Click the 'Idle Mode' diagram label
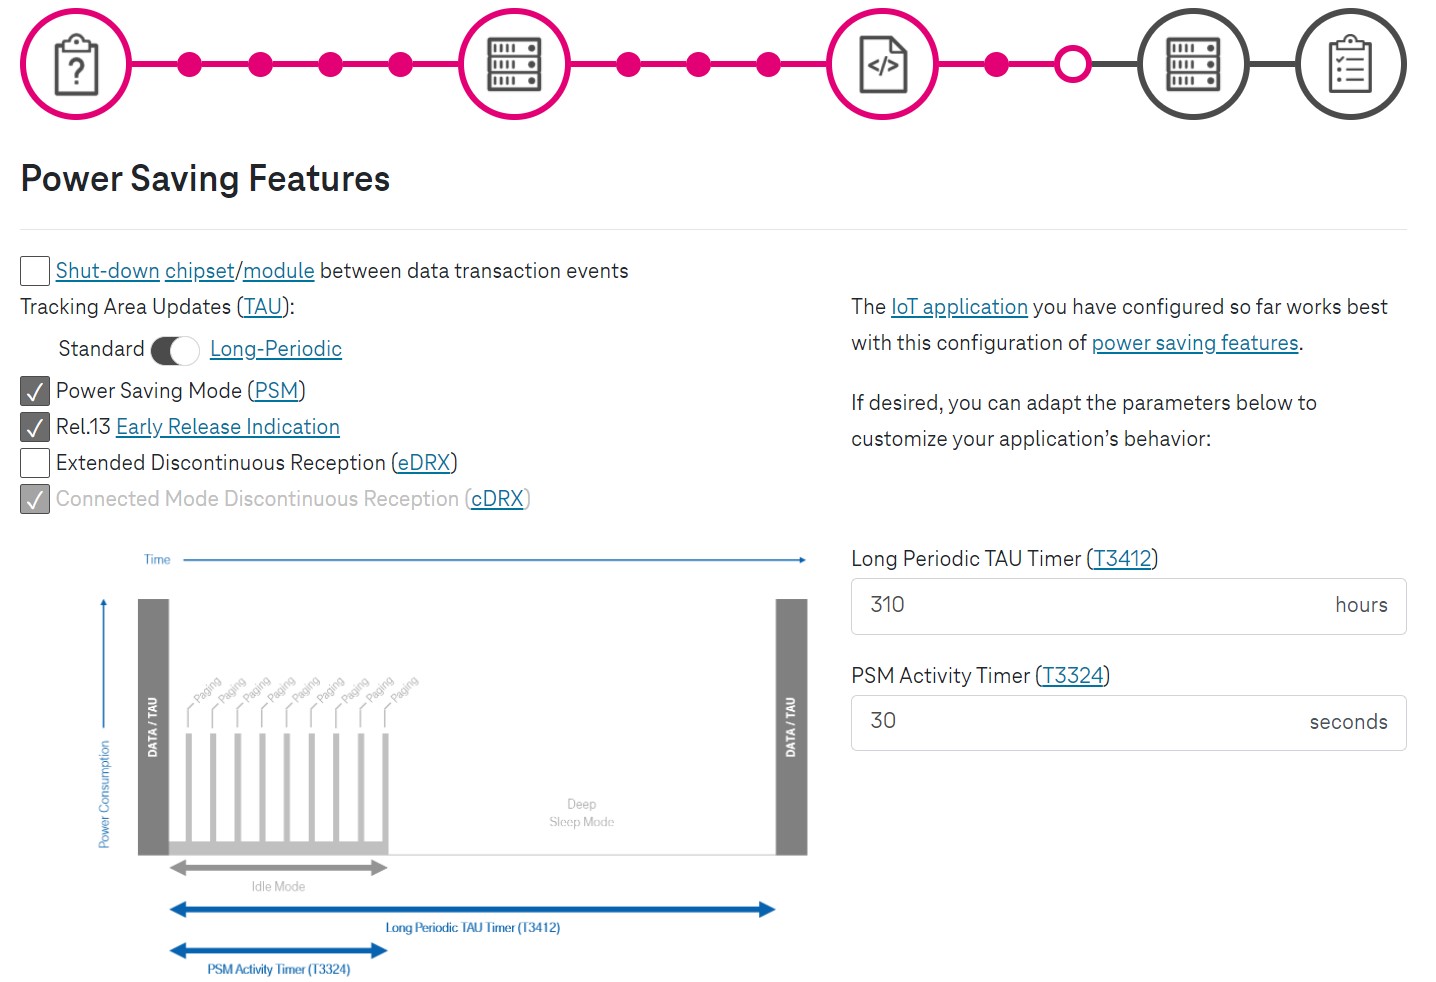The image size is (1436, 982). [x=278, y=887]
